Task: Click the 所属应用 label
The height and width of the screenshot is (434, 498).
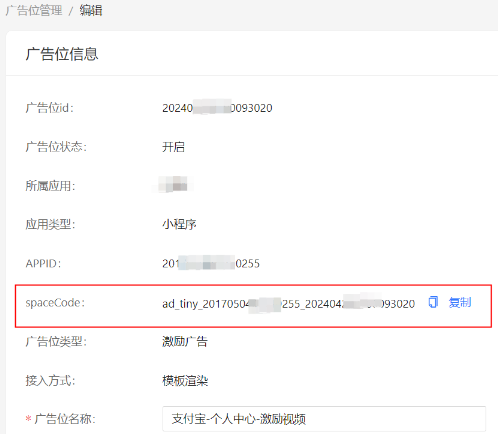Action: coord(50,186)
